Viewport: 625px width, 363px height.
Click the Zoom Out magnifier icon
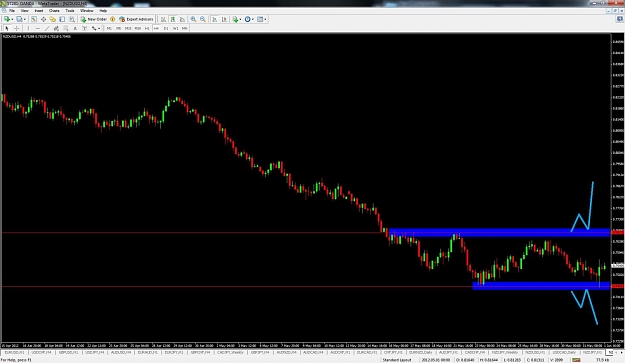coord(203,19)
